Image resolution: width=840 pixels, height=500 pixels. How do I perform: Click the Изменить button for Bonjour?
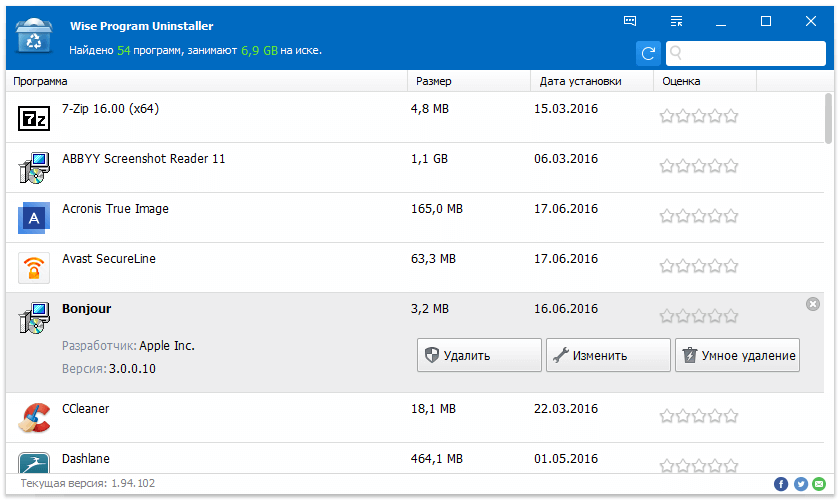608,355
